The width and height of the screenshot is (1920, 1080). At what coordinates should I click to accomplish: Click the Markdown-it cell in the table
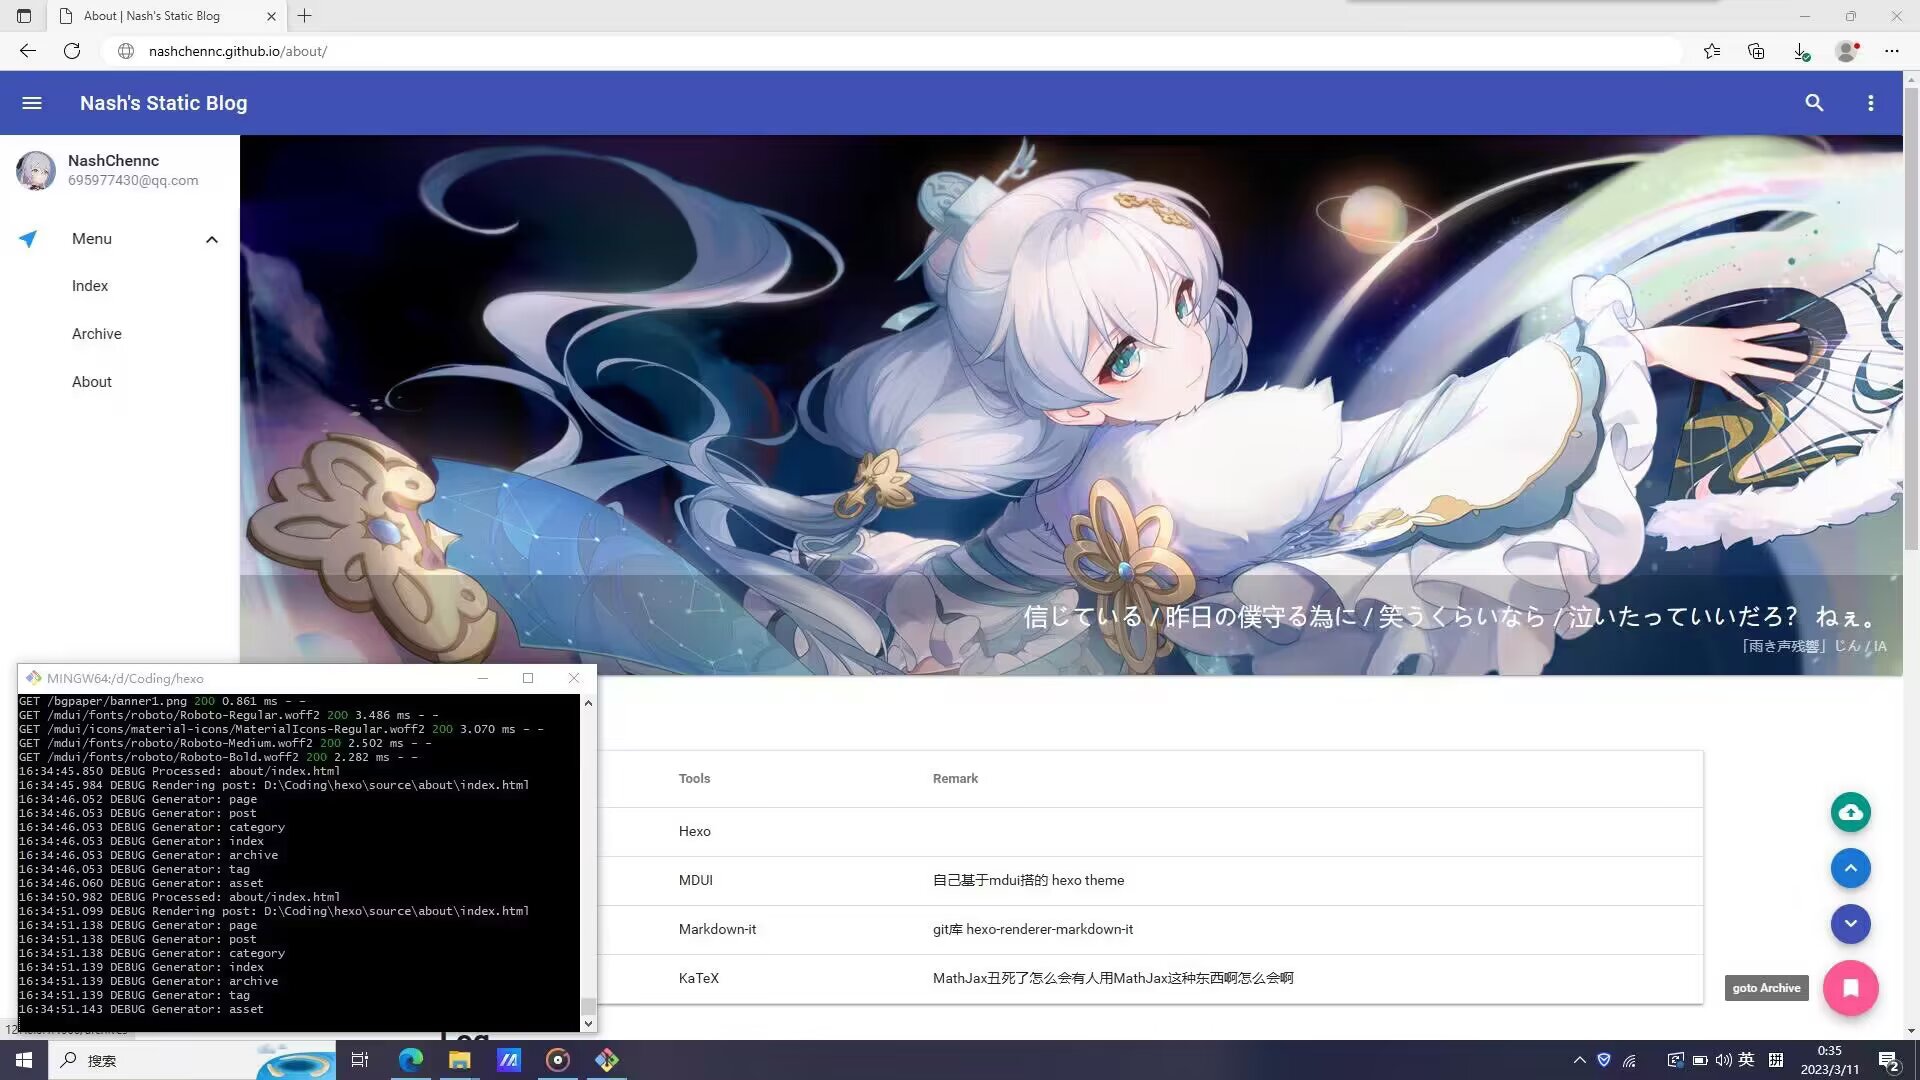(x=717, y=930)
